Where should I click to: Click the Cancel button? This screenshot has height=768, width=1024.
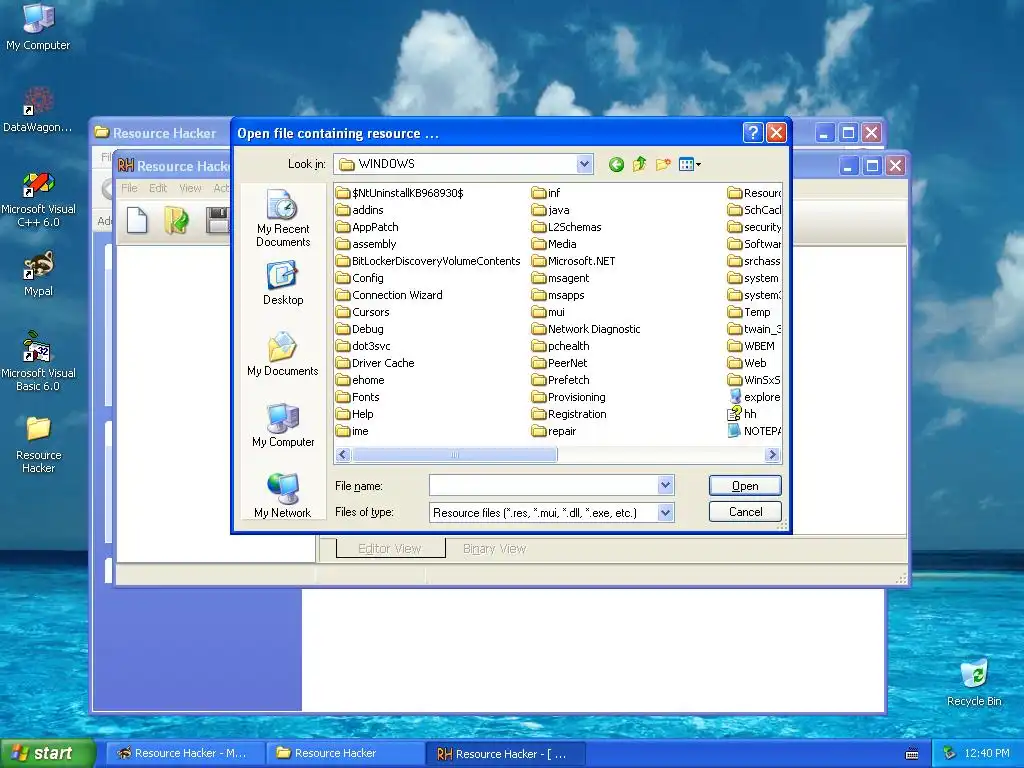tap(745, 511)
